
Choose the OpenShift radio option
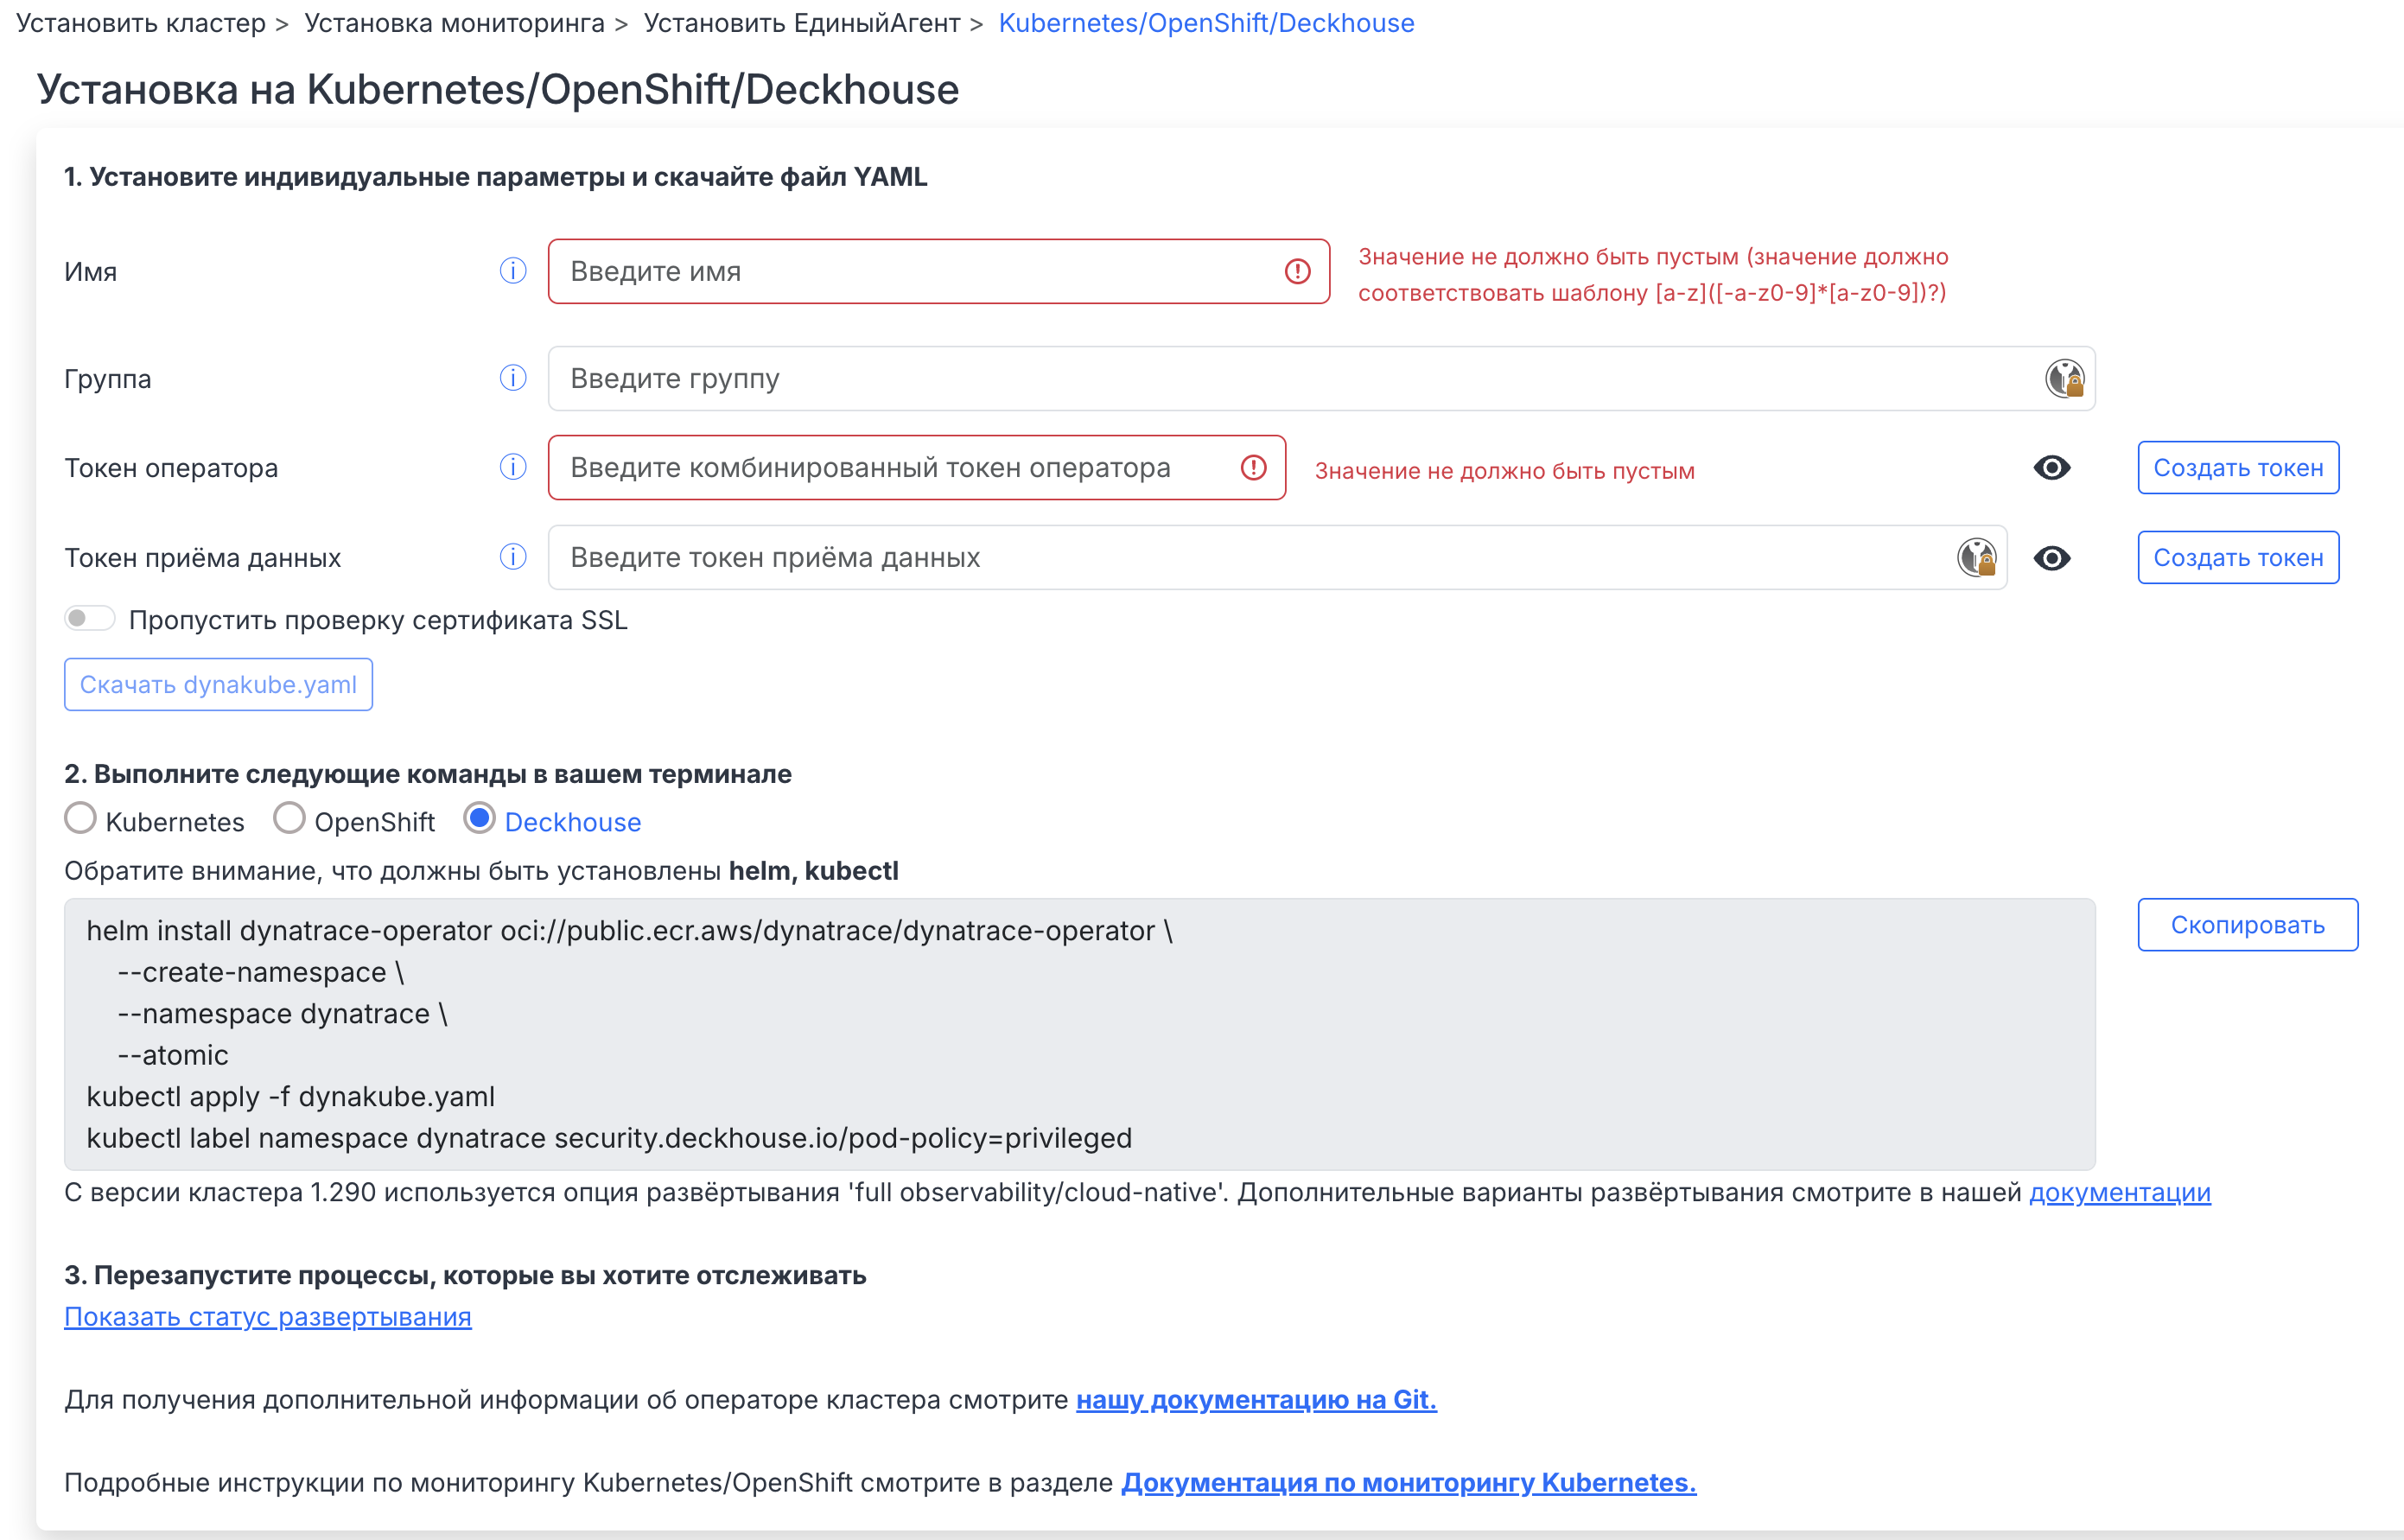tap(289, 819)
